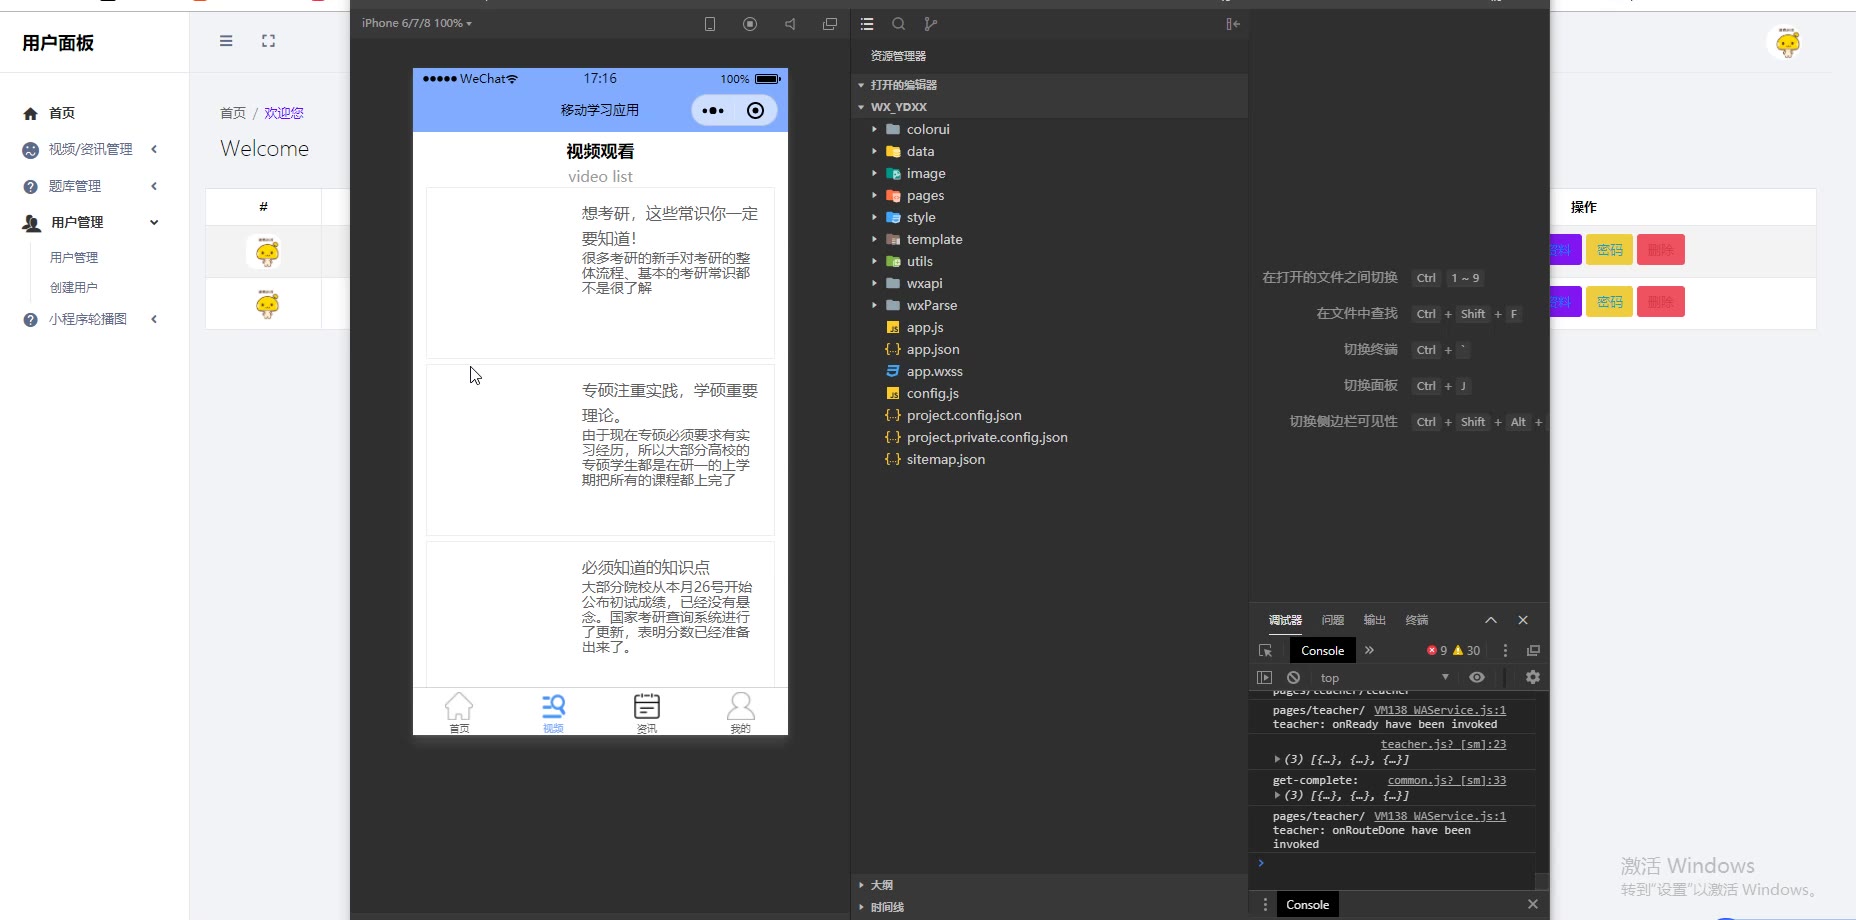This screenshot has height=920, width=1856.
Task: Expand 题库管理 sidebar menu
Action: (x=90, y=186)
